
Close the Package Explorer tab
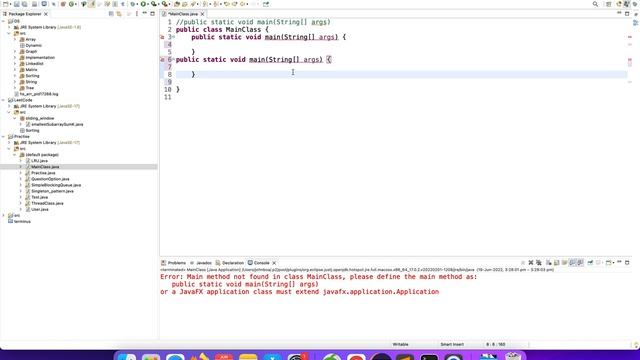click(46, 14)
